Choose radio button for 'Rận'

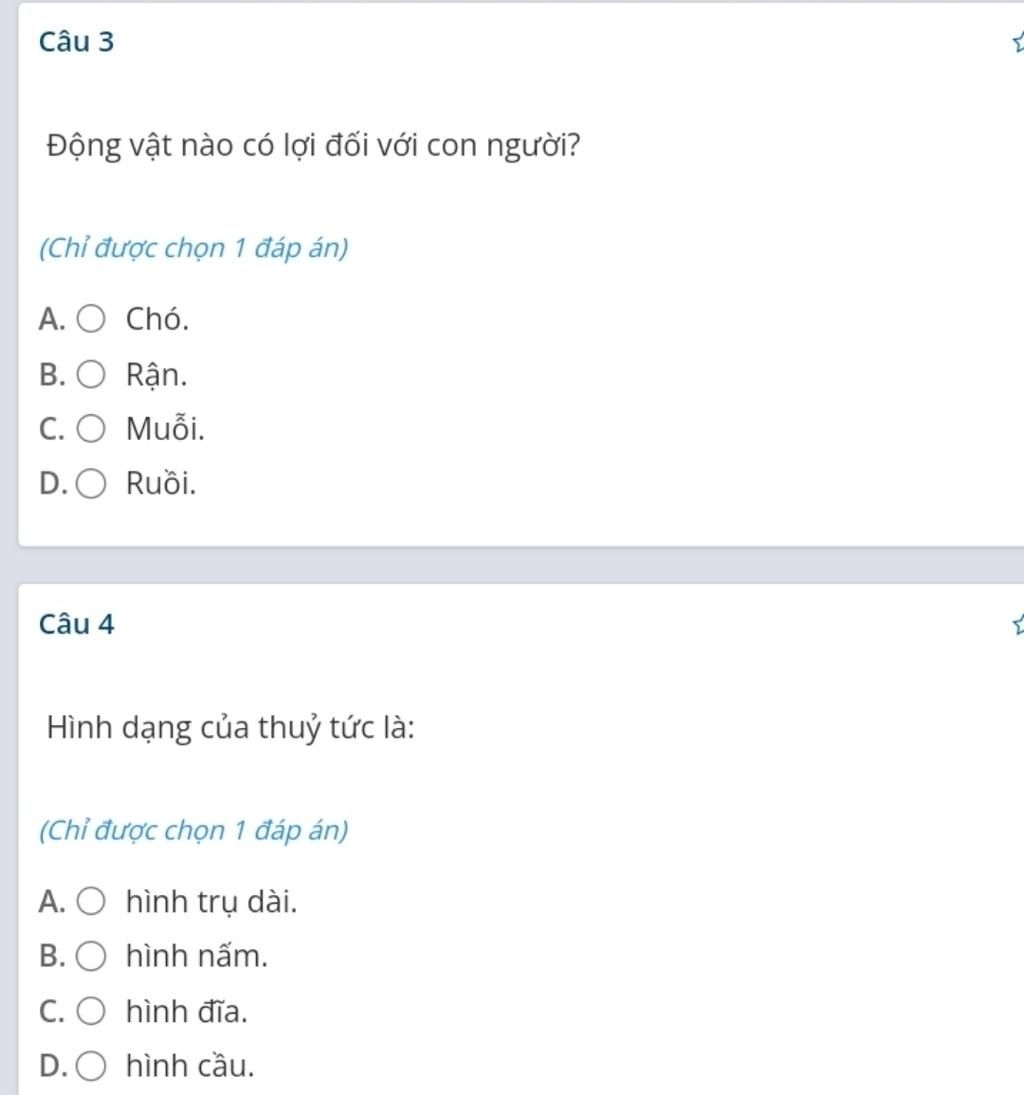pos(91,374)
